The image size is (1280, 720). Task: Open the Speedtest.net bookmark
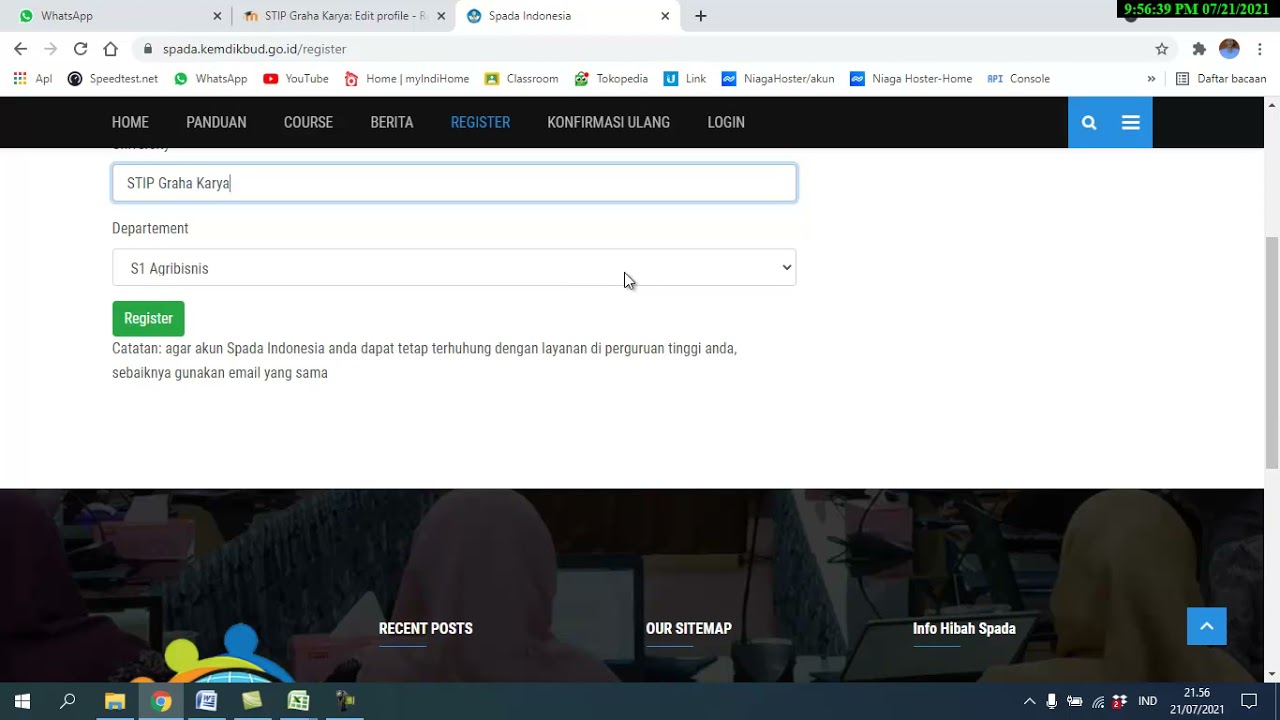(113, 78)
